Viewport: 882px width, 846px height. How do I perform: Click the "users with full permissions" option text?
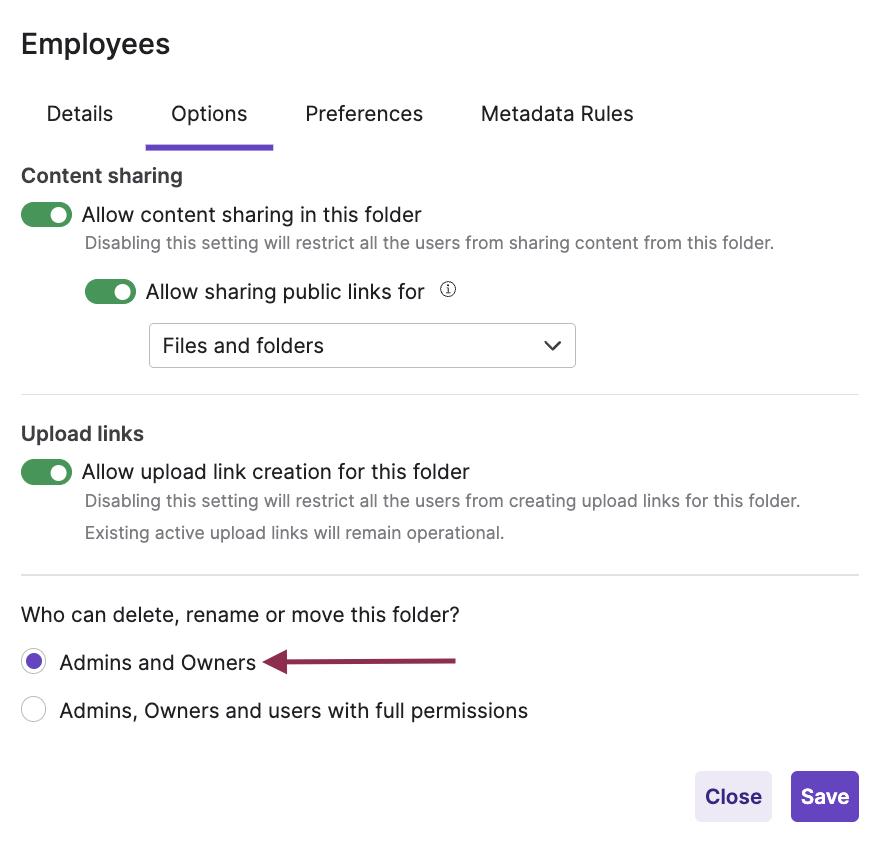click(x=294, y=711)
